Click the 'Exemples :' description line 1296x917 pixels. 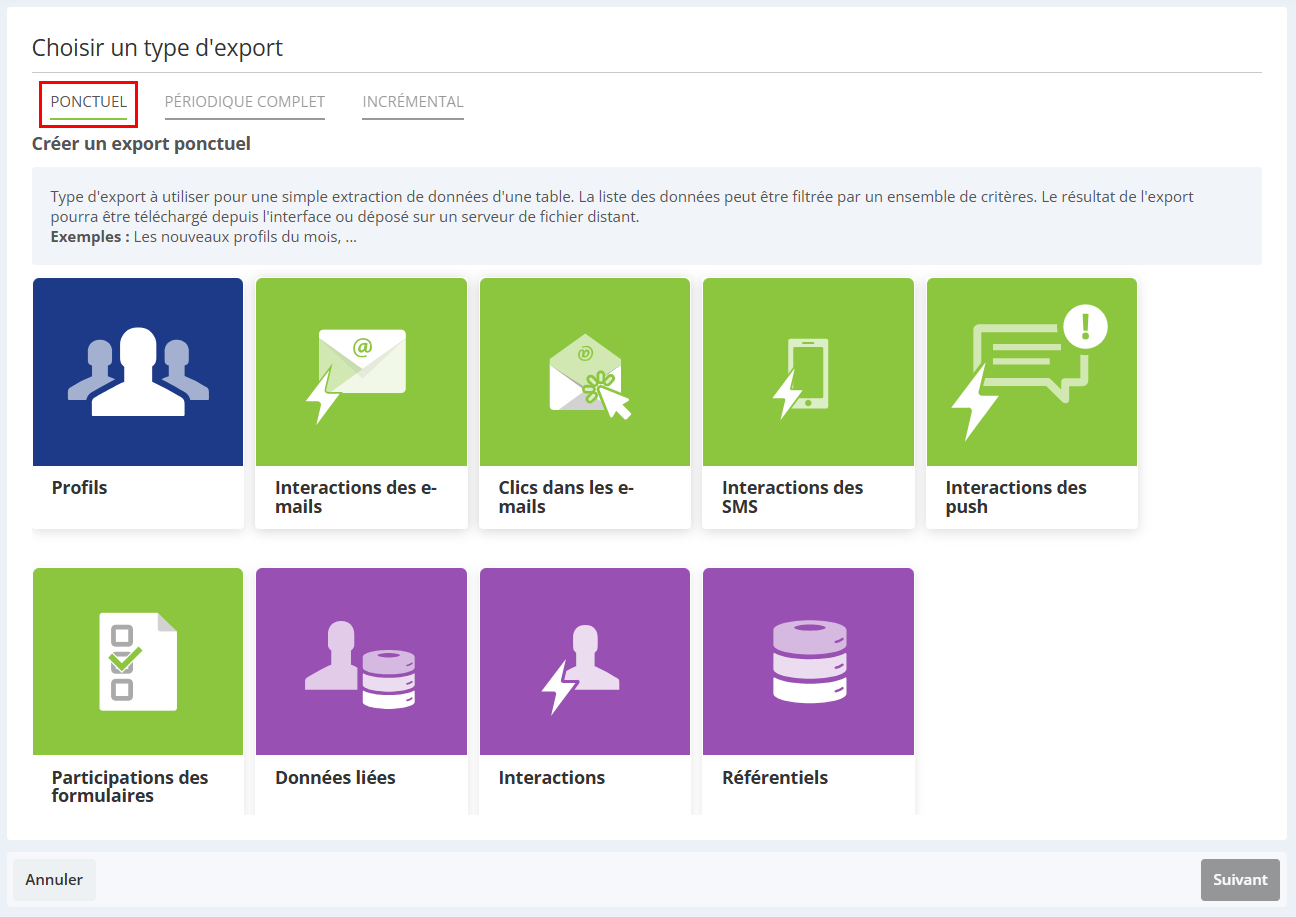click(204, 237)
